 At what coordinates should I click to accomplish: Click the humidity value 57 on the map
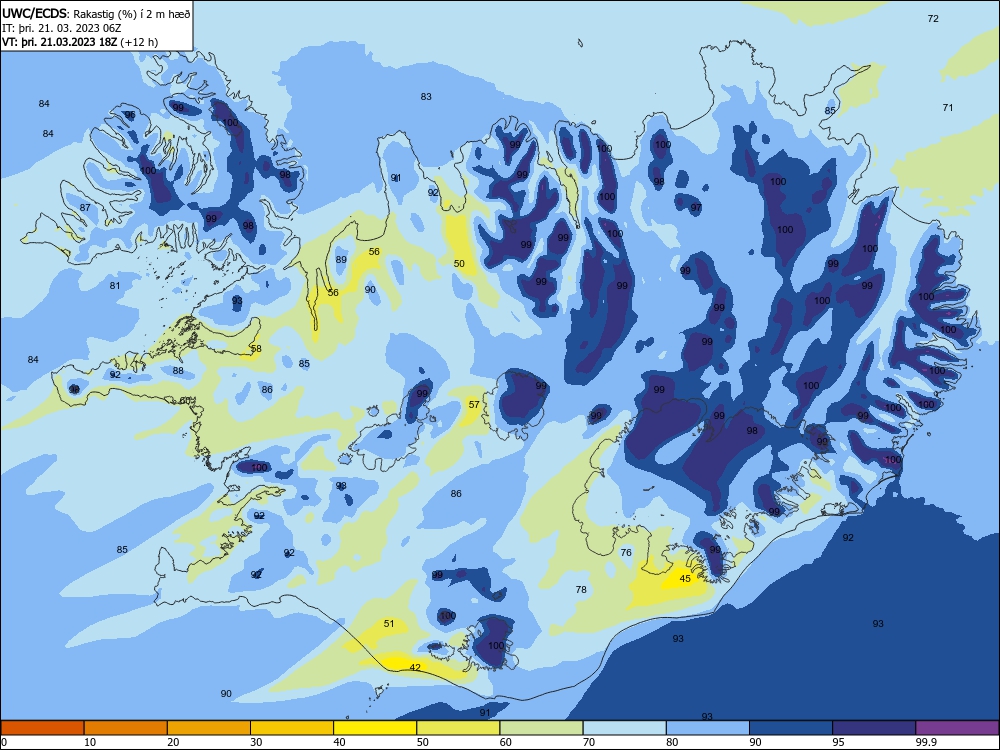click(x=474, y=404)
